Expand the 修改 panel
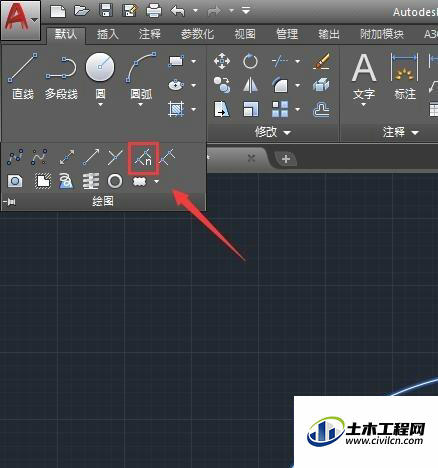 (273, 132)
